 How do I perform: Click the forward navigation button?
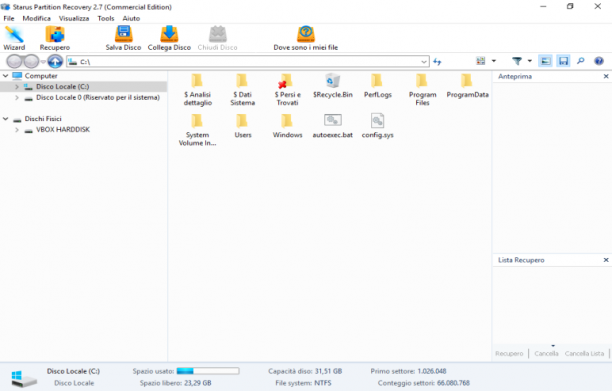[31, 61]
